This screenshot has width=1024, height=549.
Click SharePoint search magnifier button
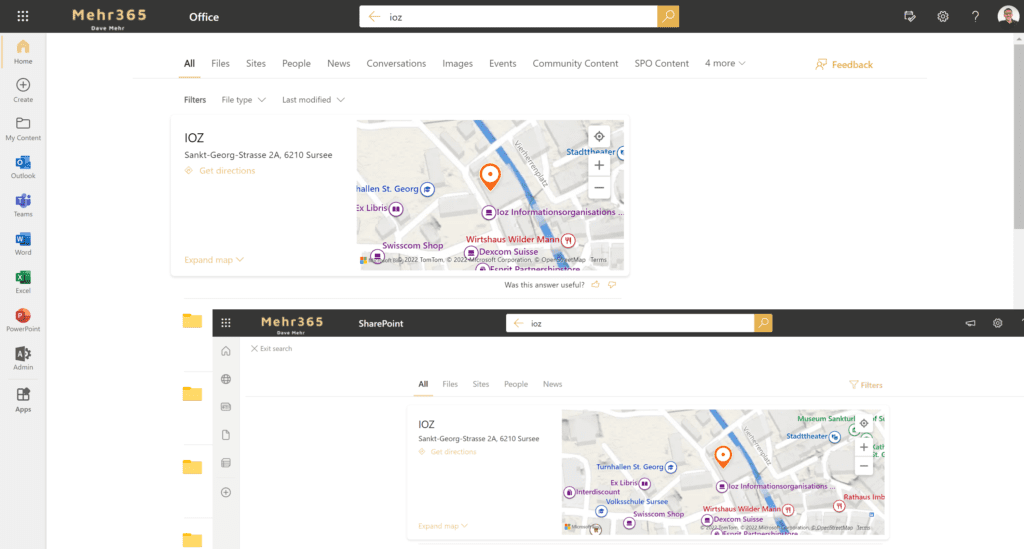coord(763,323)
